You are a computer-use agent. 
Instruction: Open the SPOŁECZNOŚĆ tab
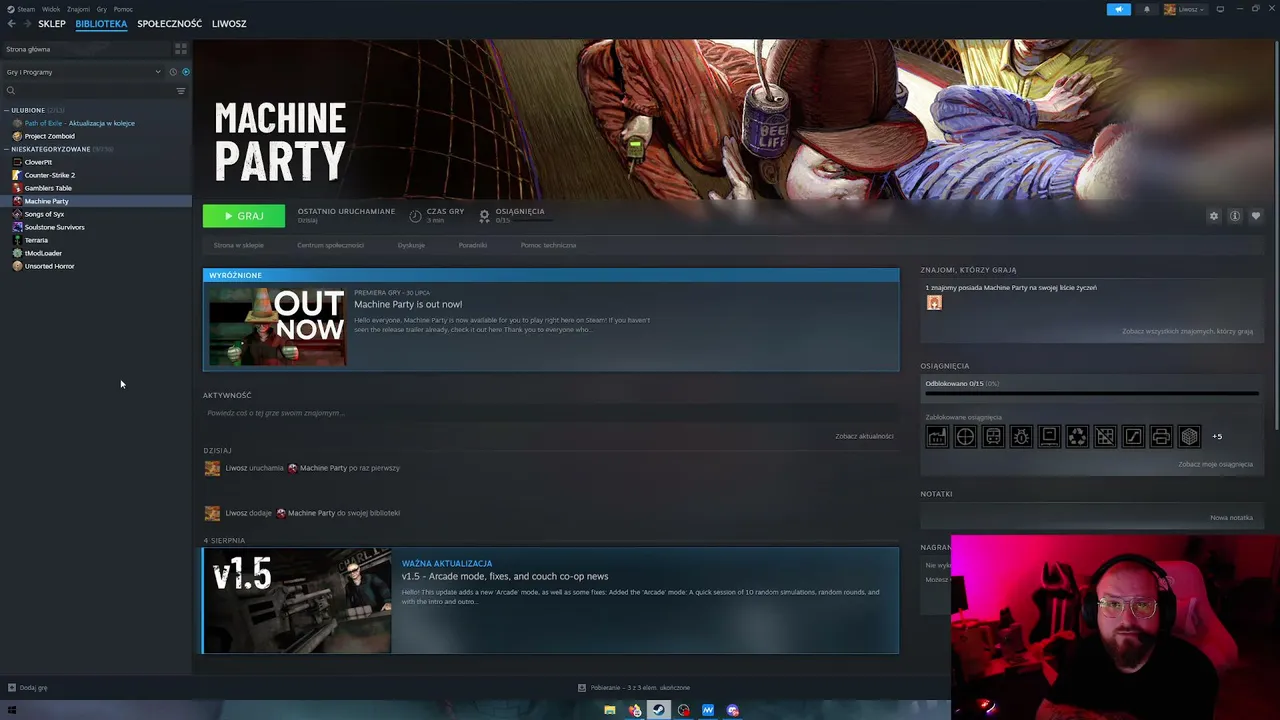click(x=169, y=24)
